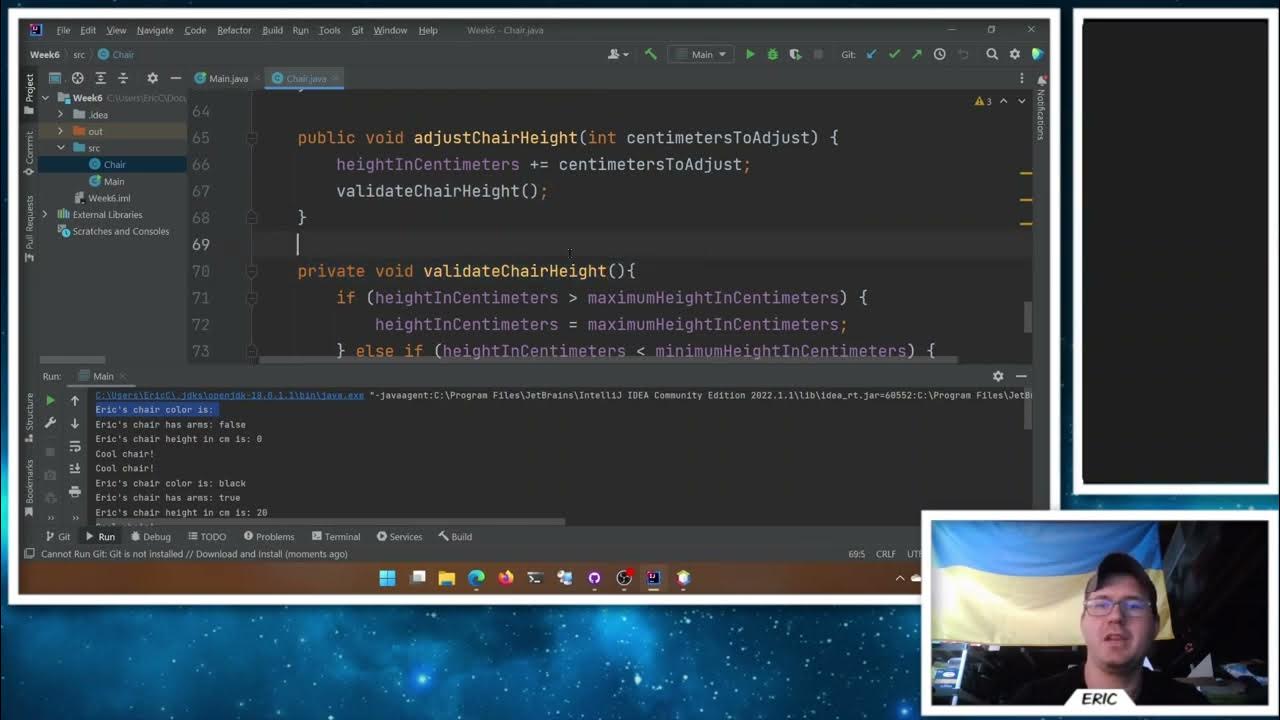This screenshot has width=1280, height=720.
Task: Collapse all items in Project panel
Action: (123, 78)
